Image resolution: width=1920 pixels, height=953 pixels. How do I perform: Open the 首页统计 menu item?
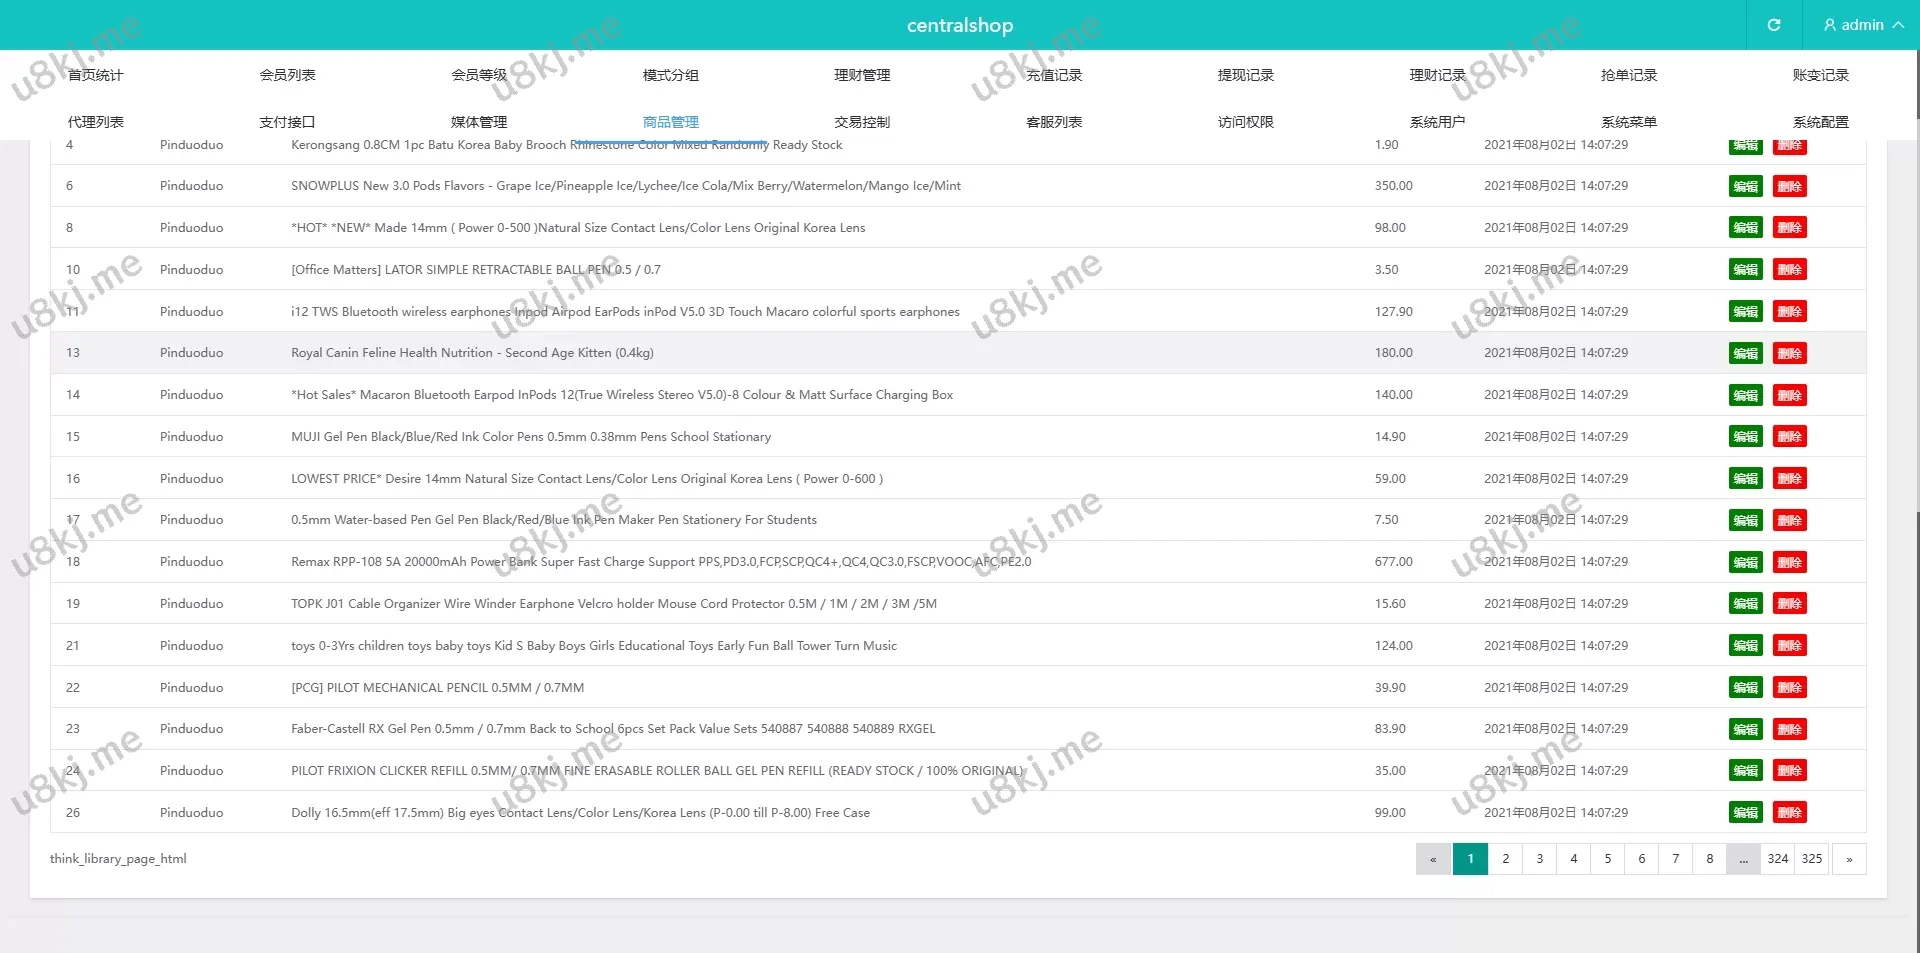click(95, 75)
